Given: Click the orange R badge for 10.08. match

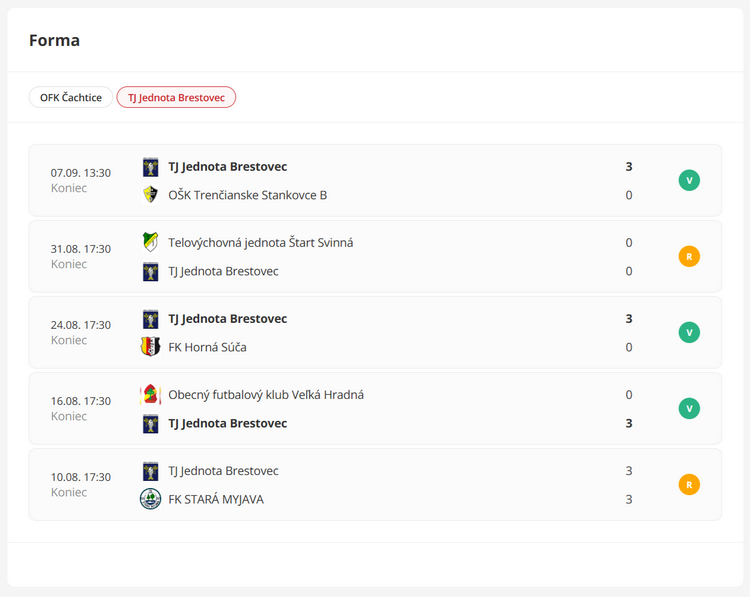Looking at the screenshot, I should 689,485.
